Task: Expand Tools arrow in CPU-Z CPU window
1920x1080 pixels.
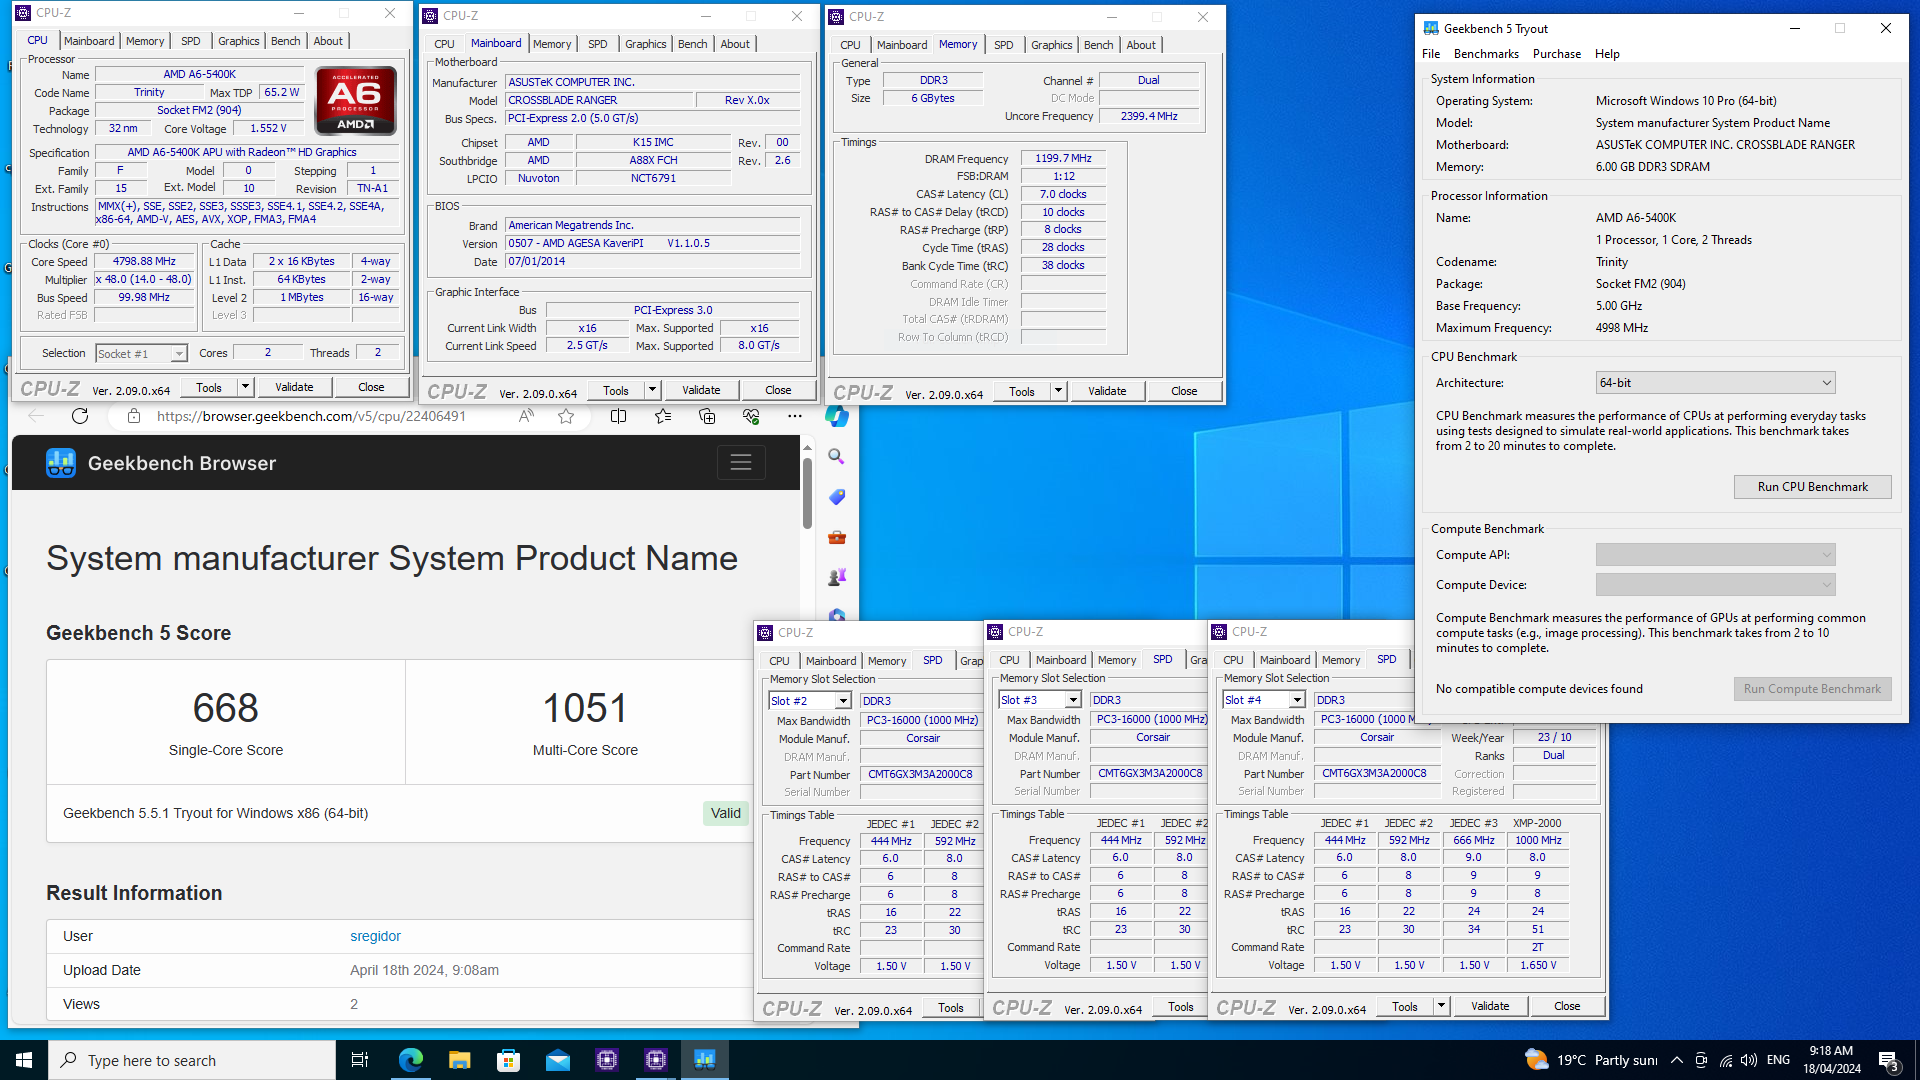Action: coord(245,387)
